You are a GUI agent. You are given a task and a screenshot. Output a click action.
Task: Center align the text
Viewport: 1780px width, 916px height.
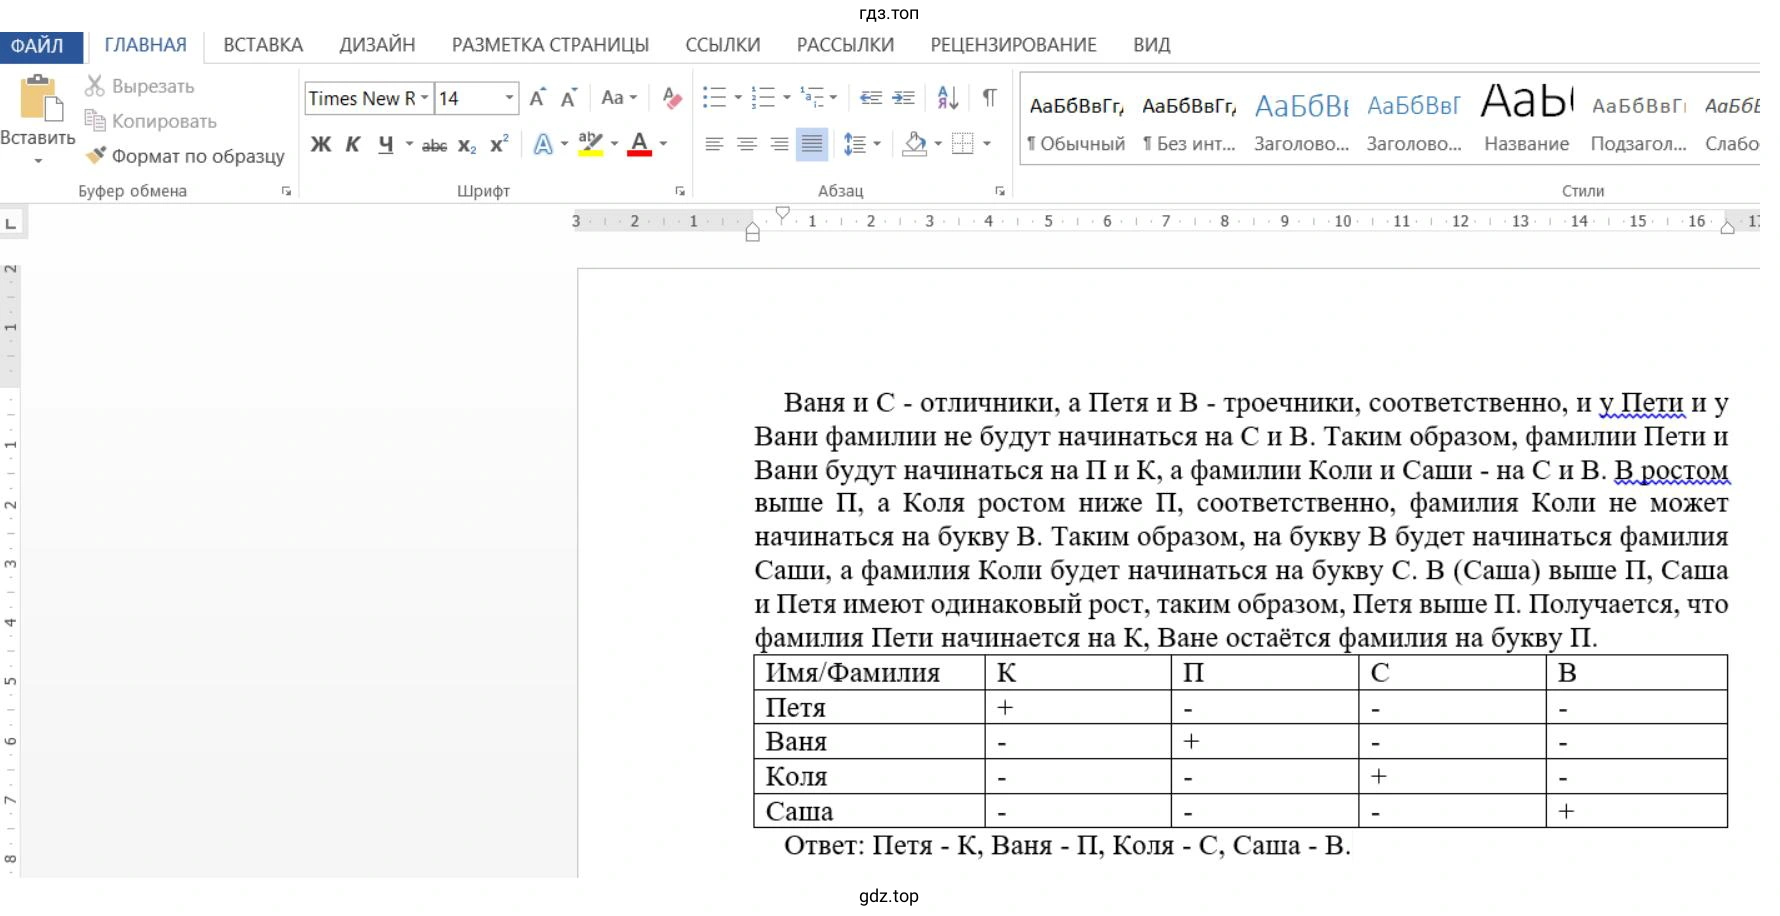[747, 144]
